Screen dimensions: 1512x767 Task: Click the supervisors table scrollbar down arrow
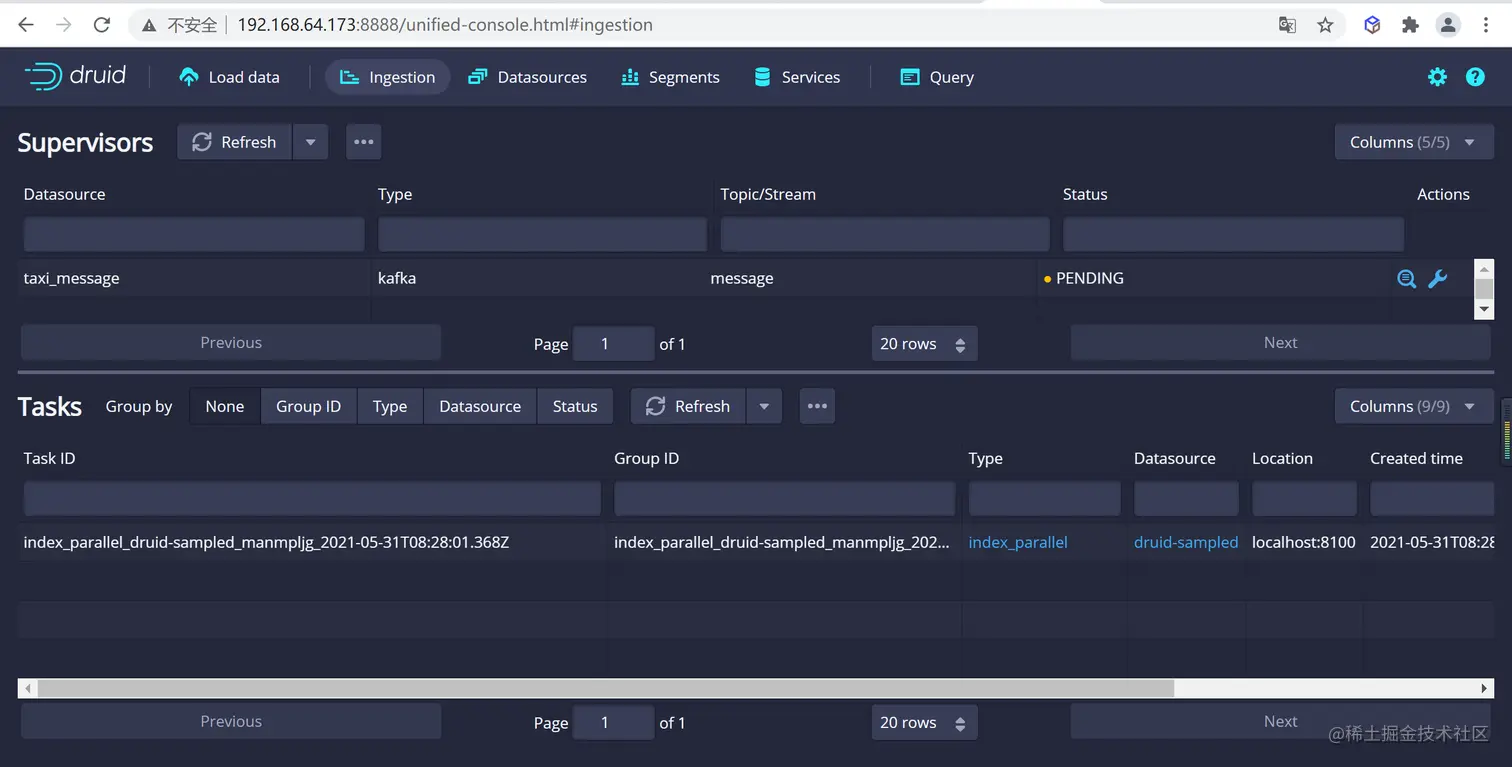(1484, 310)
